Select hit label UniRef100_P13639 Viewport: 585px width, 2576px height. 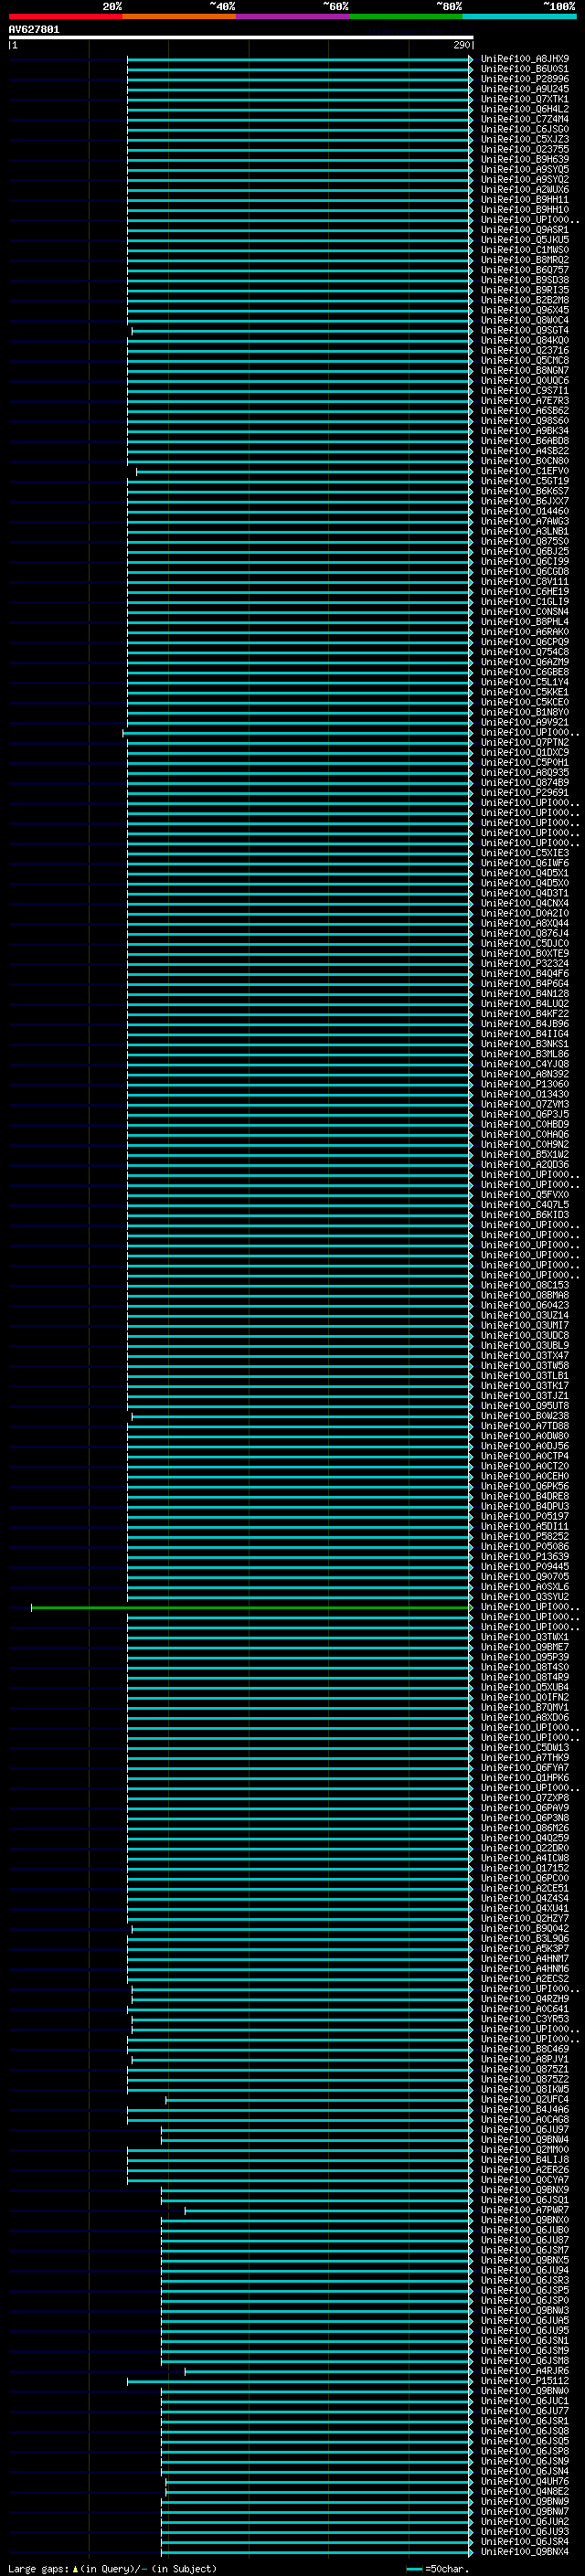[x=525, y=1557]
